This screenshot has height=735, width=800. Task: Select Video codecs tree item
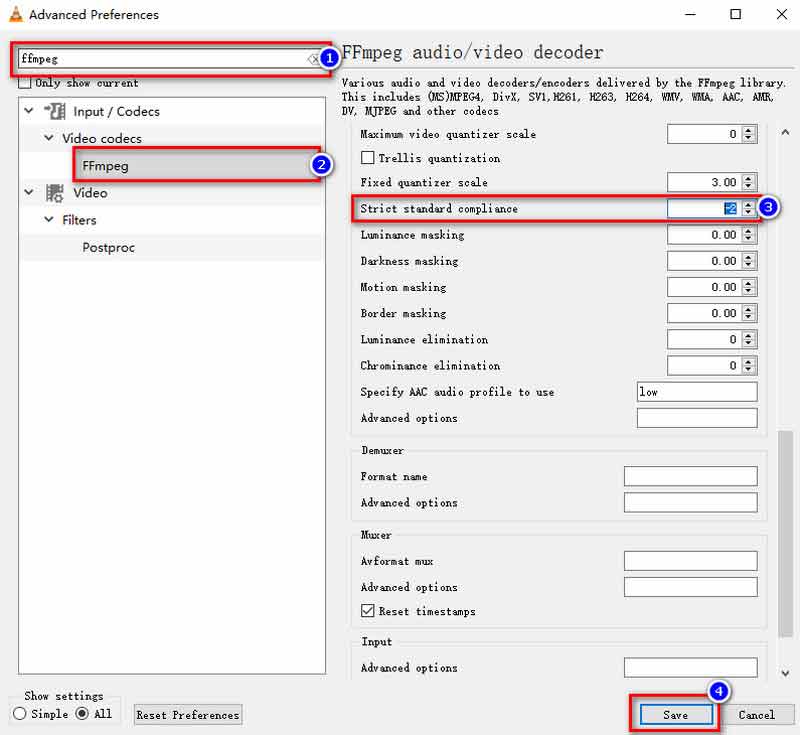point(102,138)
